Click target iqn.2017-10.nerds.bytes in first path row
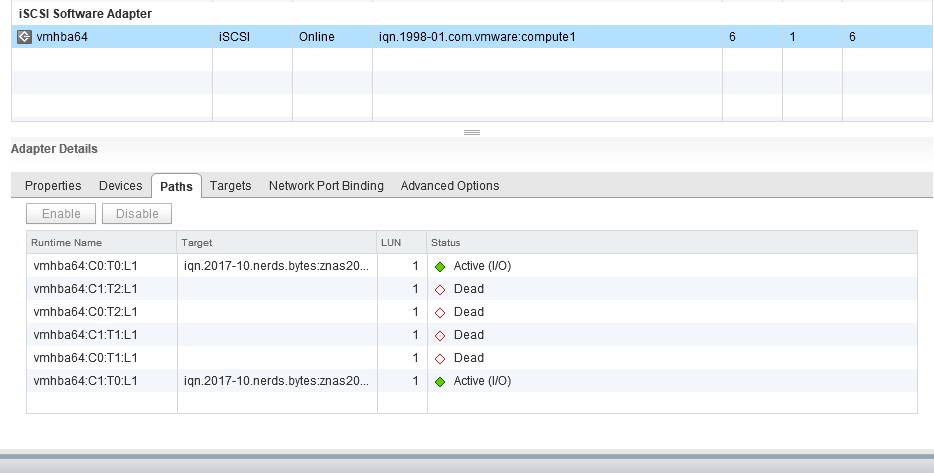The height and width of the screenshot is (473, 934). click(276, 266)
